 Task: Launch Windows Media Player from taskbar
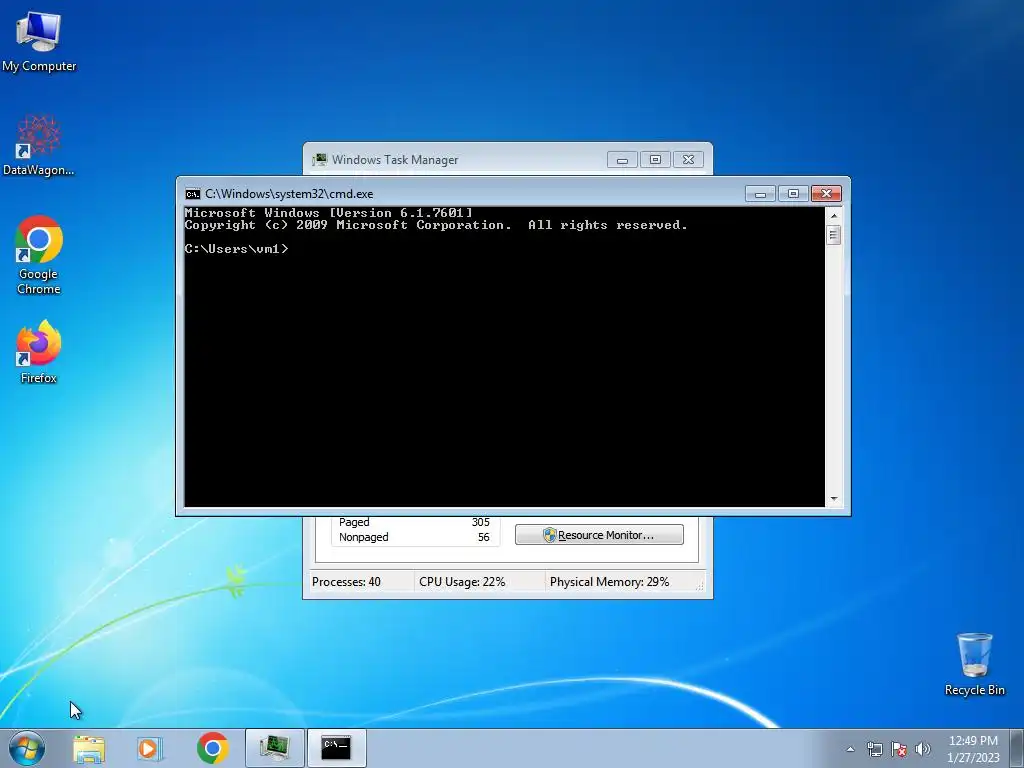(150, 748)
